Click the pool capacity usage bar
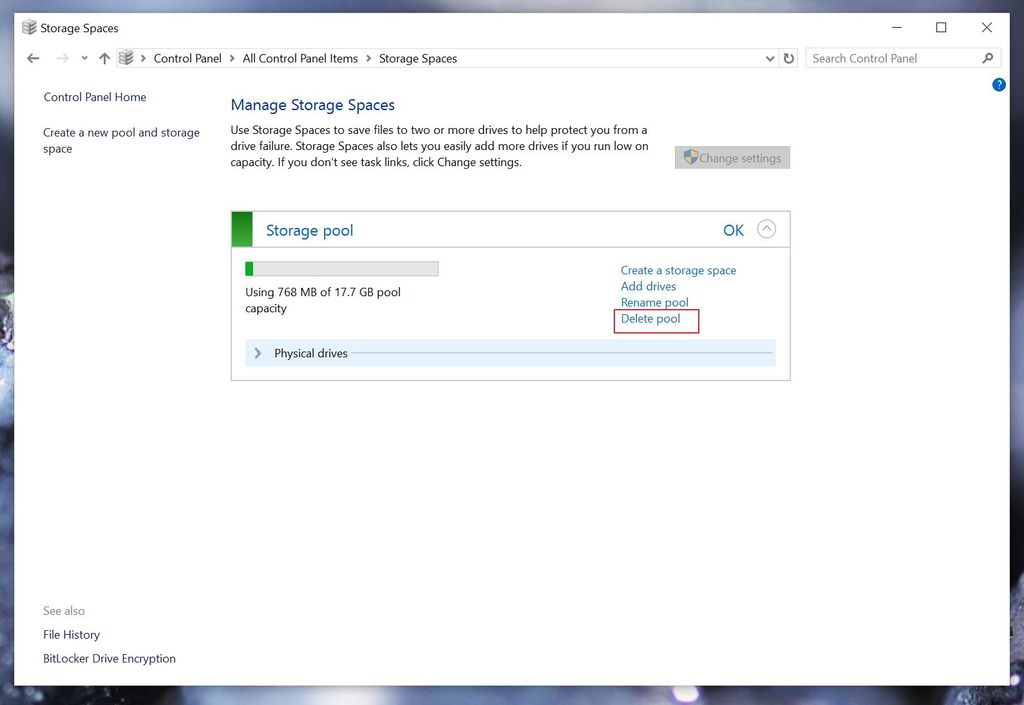 click(341, 268)
